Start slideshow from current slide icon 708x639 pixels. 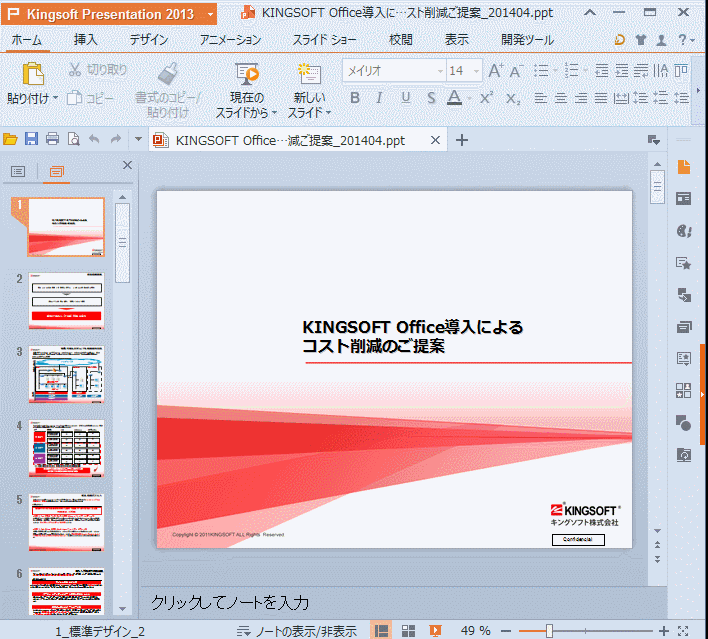coord(247,74)
